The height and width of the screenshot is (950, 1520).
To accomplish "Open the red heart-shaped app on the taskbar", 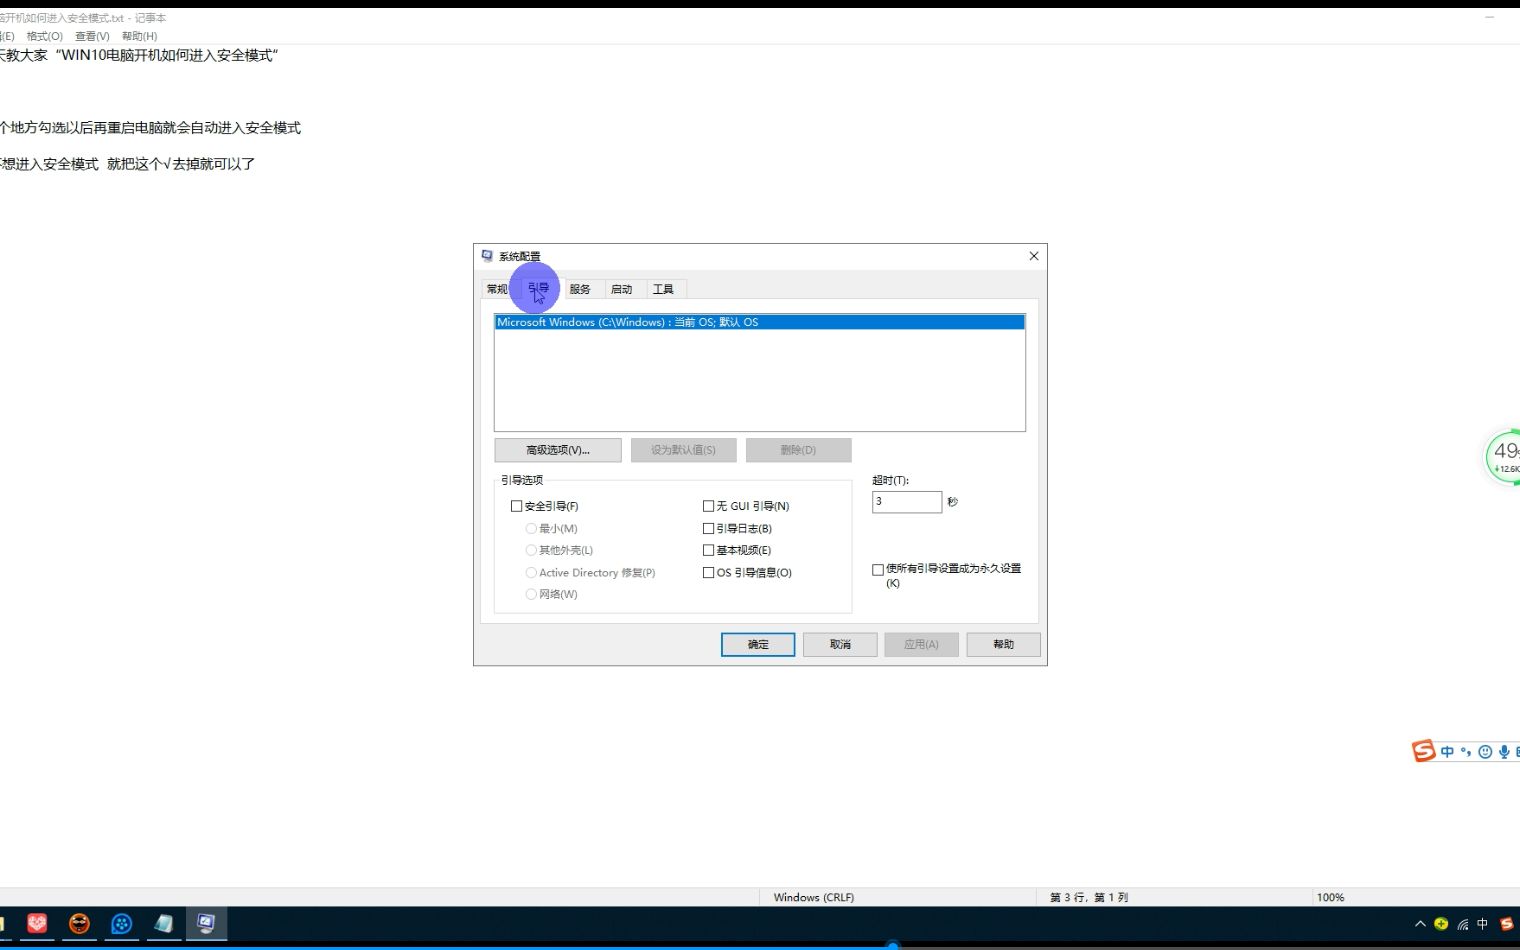I will pyautogui.click(x=36, y=924).
